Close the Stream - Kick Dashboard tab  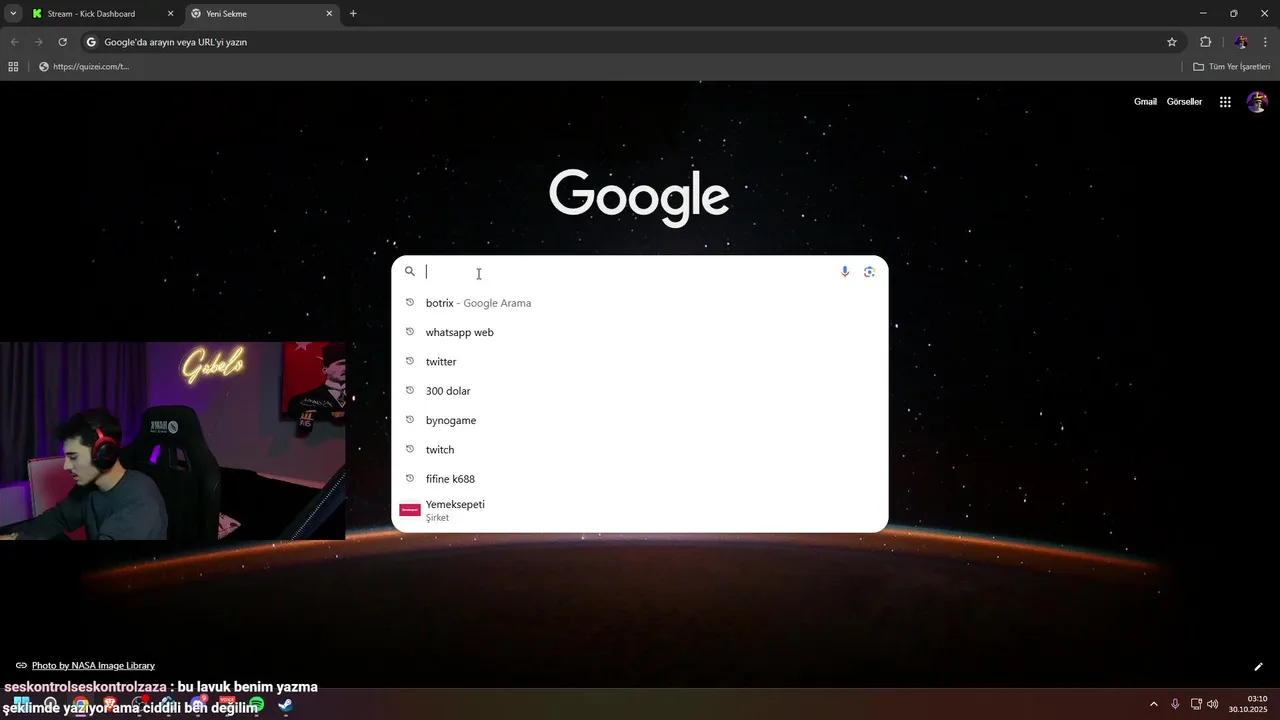pos(170,14)
